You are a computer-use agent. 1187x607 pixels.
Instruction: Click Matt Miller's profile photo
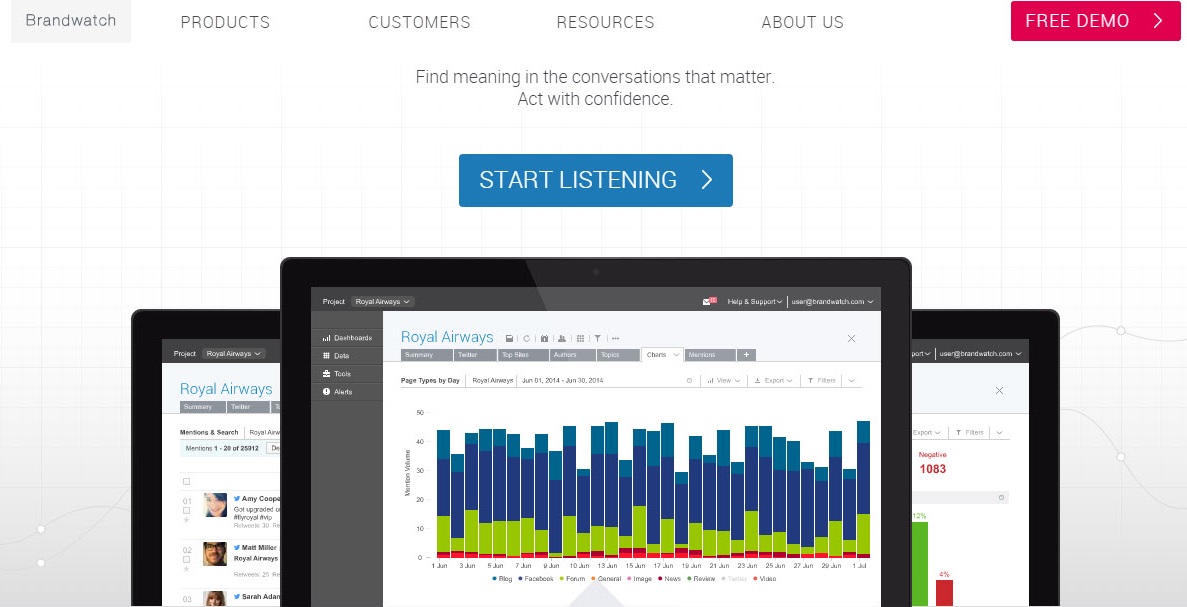[x=215, y=554]
